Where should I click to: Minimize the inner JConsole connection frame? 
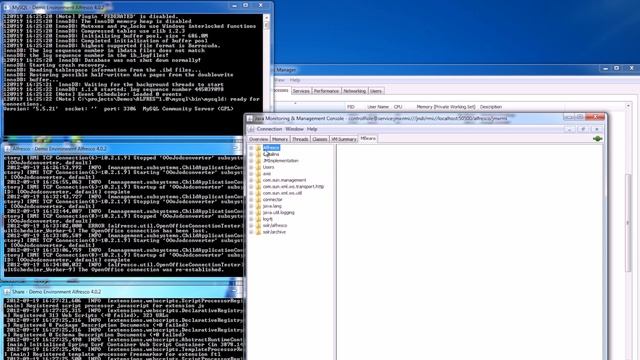click(569, 129)
